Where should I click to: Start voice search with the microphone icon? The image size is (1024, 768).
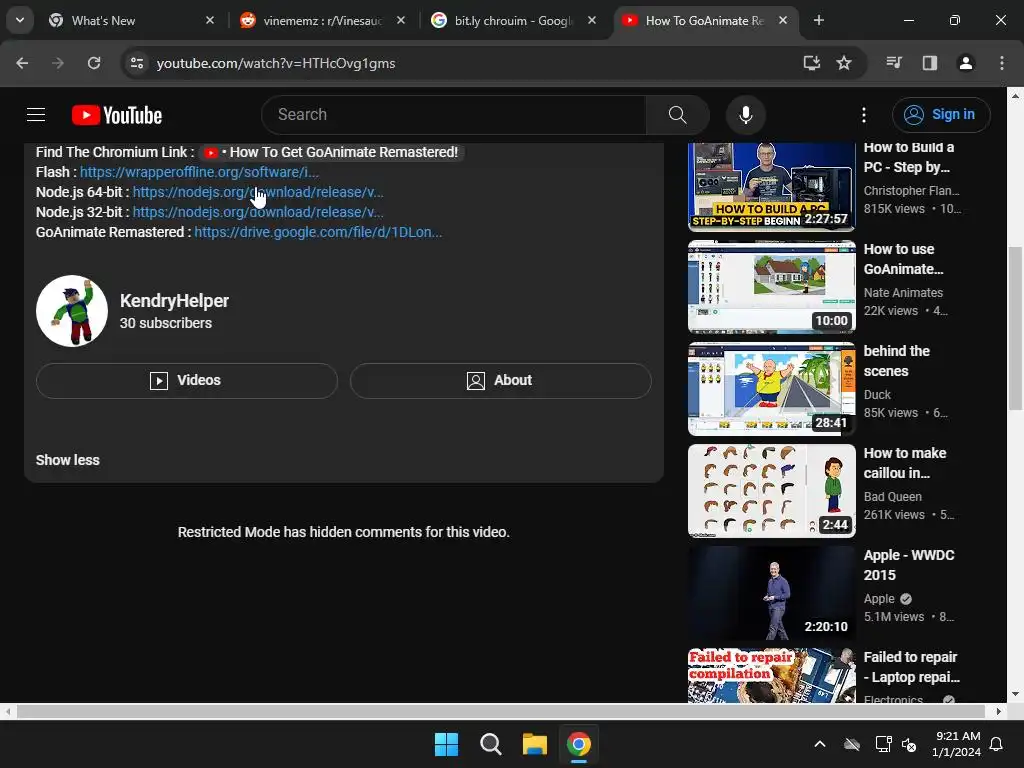click(745, 115)
